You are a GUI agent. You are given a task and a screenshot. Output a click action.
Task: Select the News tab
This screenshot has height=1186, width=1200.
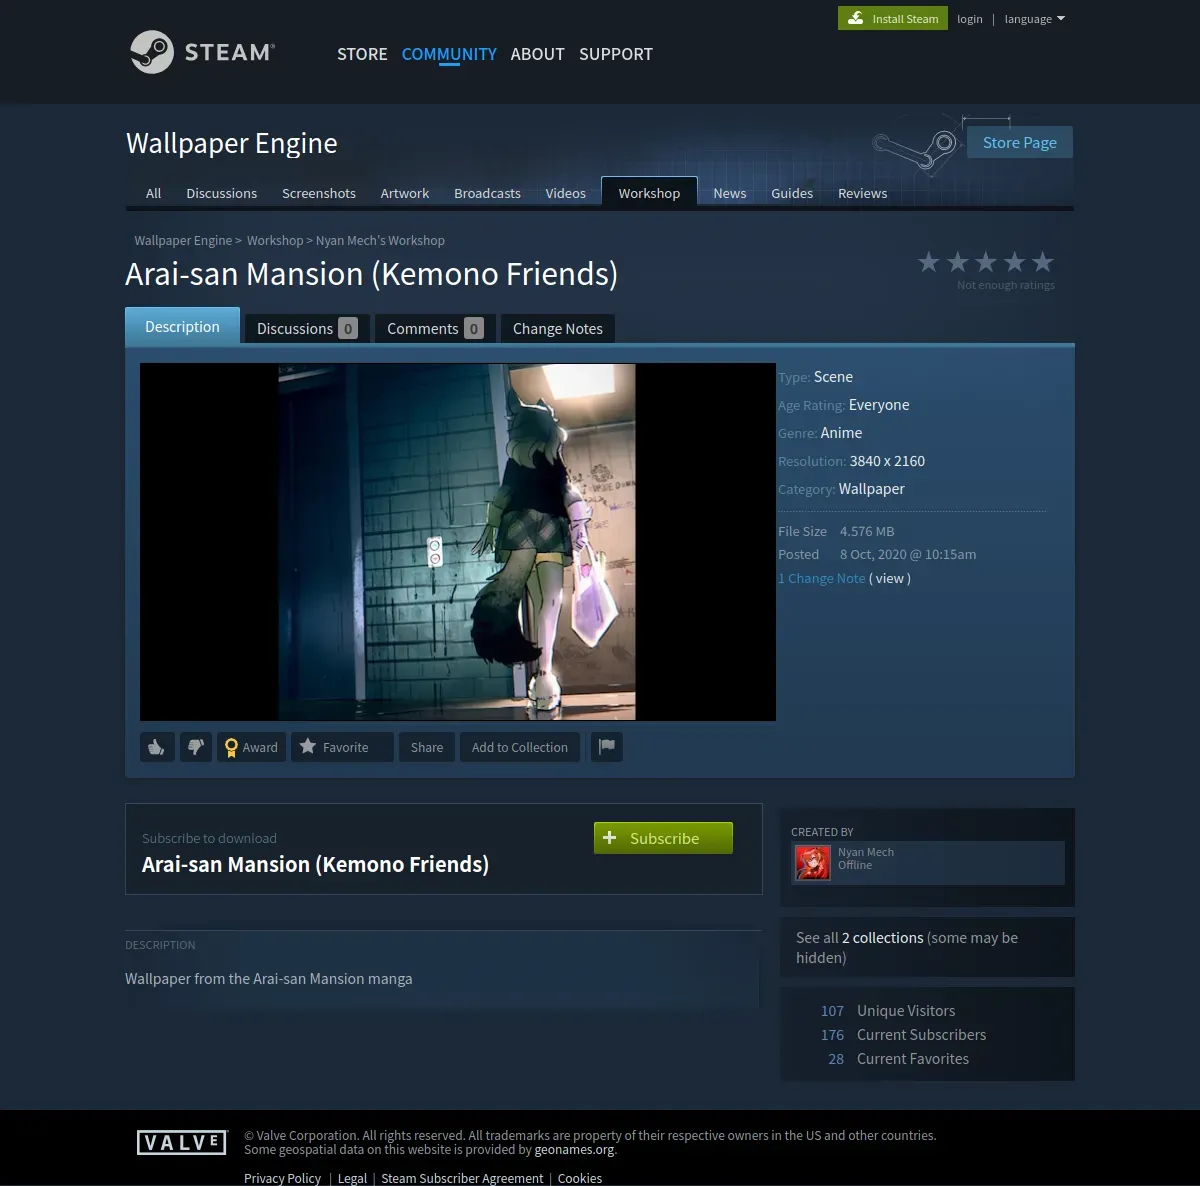point(730,193)
